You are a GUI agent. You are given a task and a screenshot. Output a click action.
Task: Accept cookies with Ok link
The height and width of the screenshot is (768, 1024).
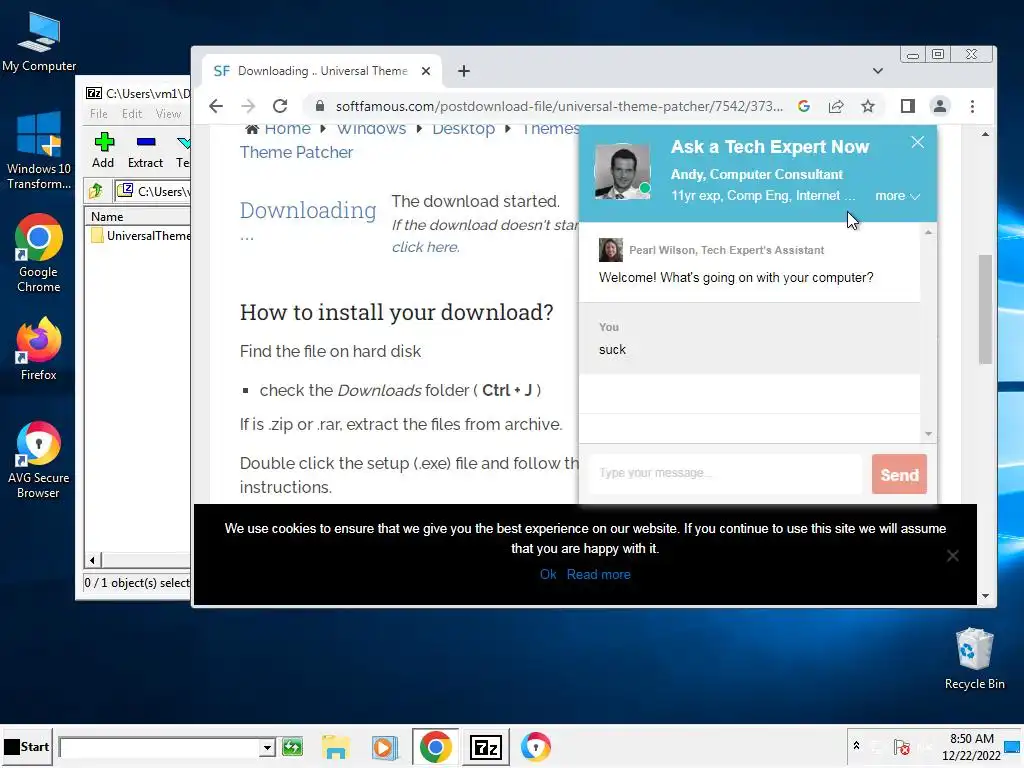pos(548,575)
